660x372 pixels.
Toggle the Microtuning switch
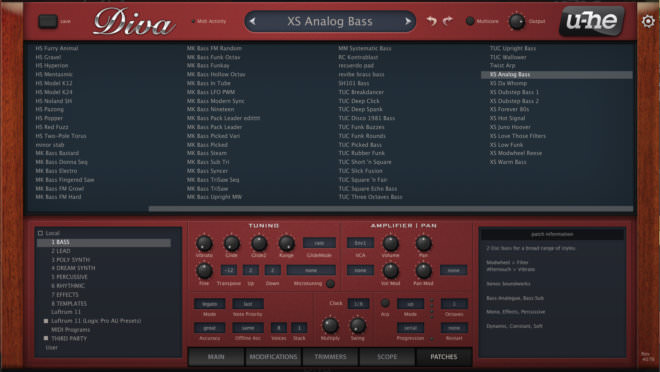point(330,284)
